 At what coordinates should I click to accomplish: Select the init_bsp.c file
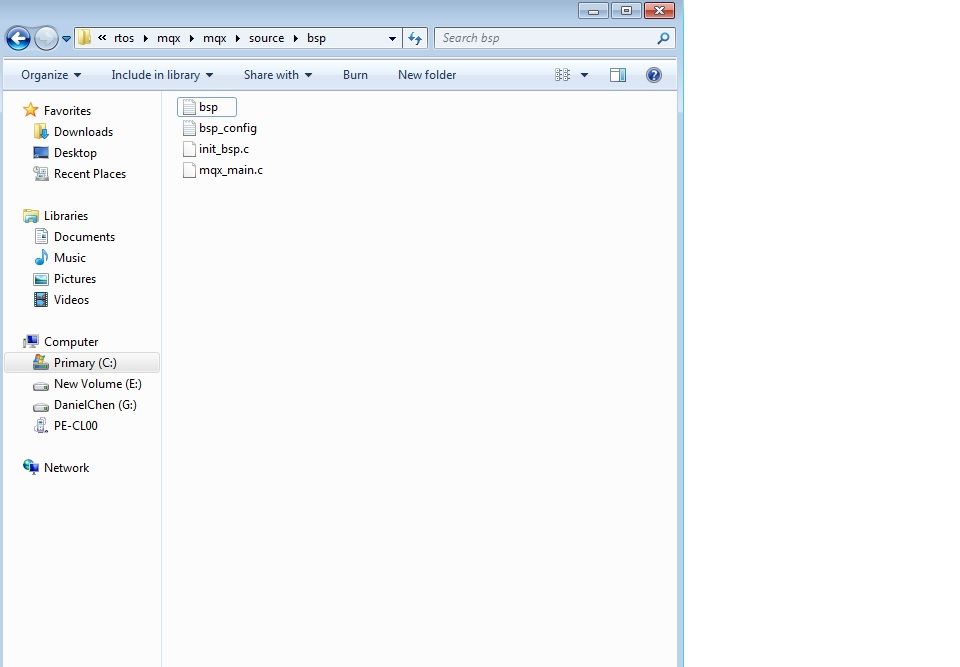pyautogui.click(x=216, y=149)
